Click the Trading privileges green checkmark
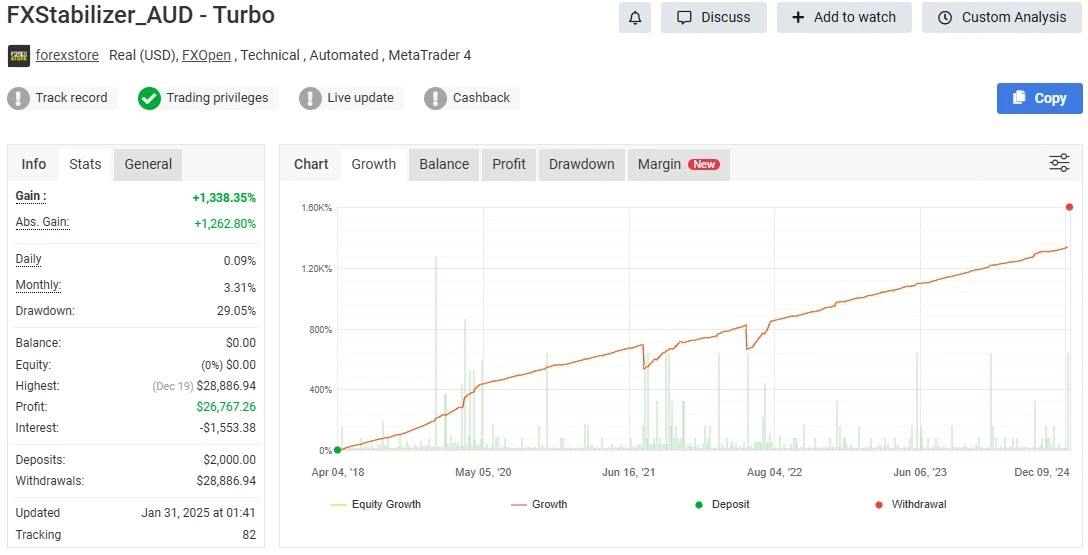 [149, 98]
